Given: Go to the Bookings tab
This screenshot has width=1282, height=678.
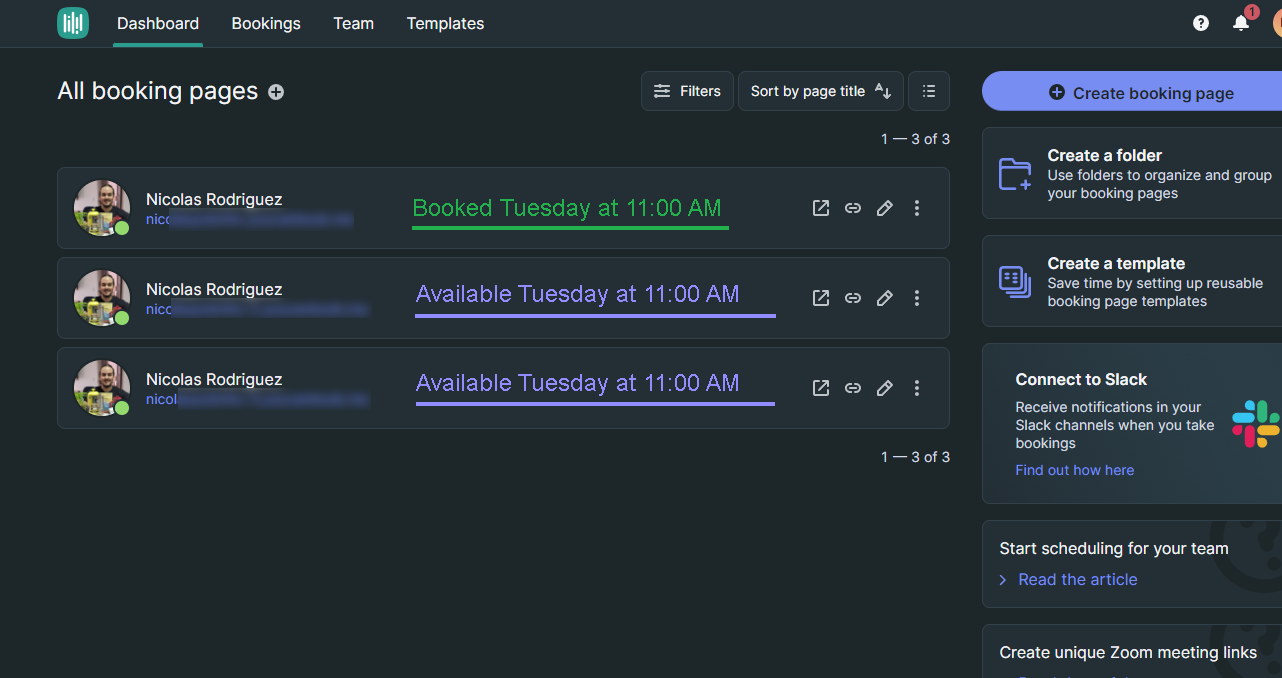Looking at the screenshot, I should coord(266,23).
